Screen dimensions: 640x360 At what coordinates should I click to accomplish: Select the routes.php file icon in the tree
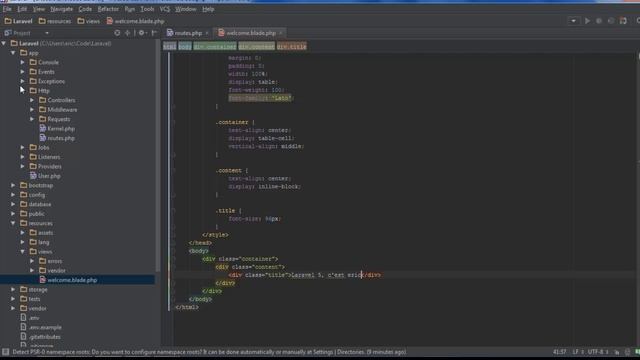click(43, 138)
